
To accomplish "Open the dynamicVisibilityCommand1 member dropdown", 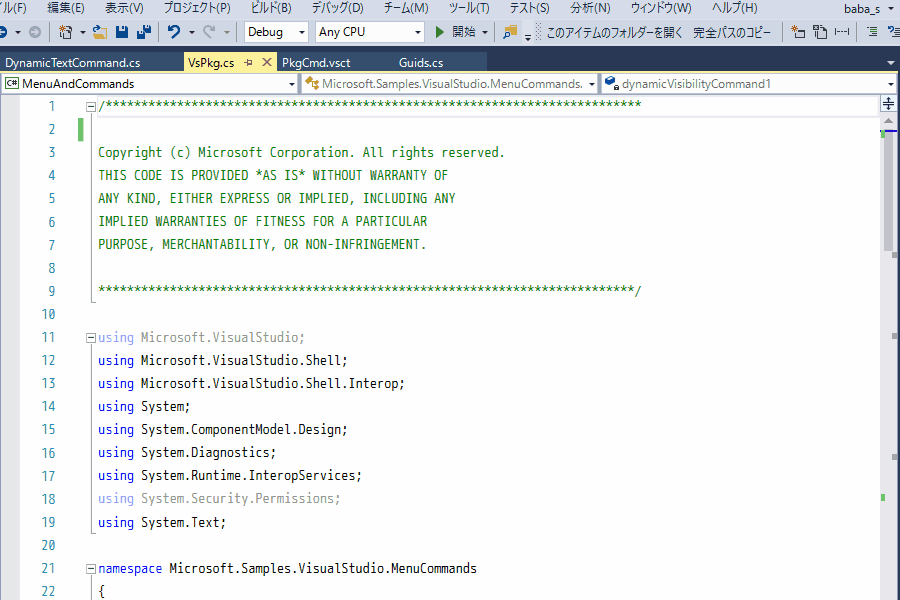I will (x=891, y=84).
